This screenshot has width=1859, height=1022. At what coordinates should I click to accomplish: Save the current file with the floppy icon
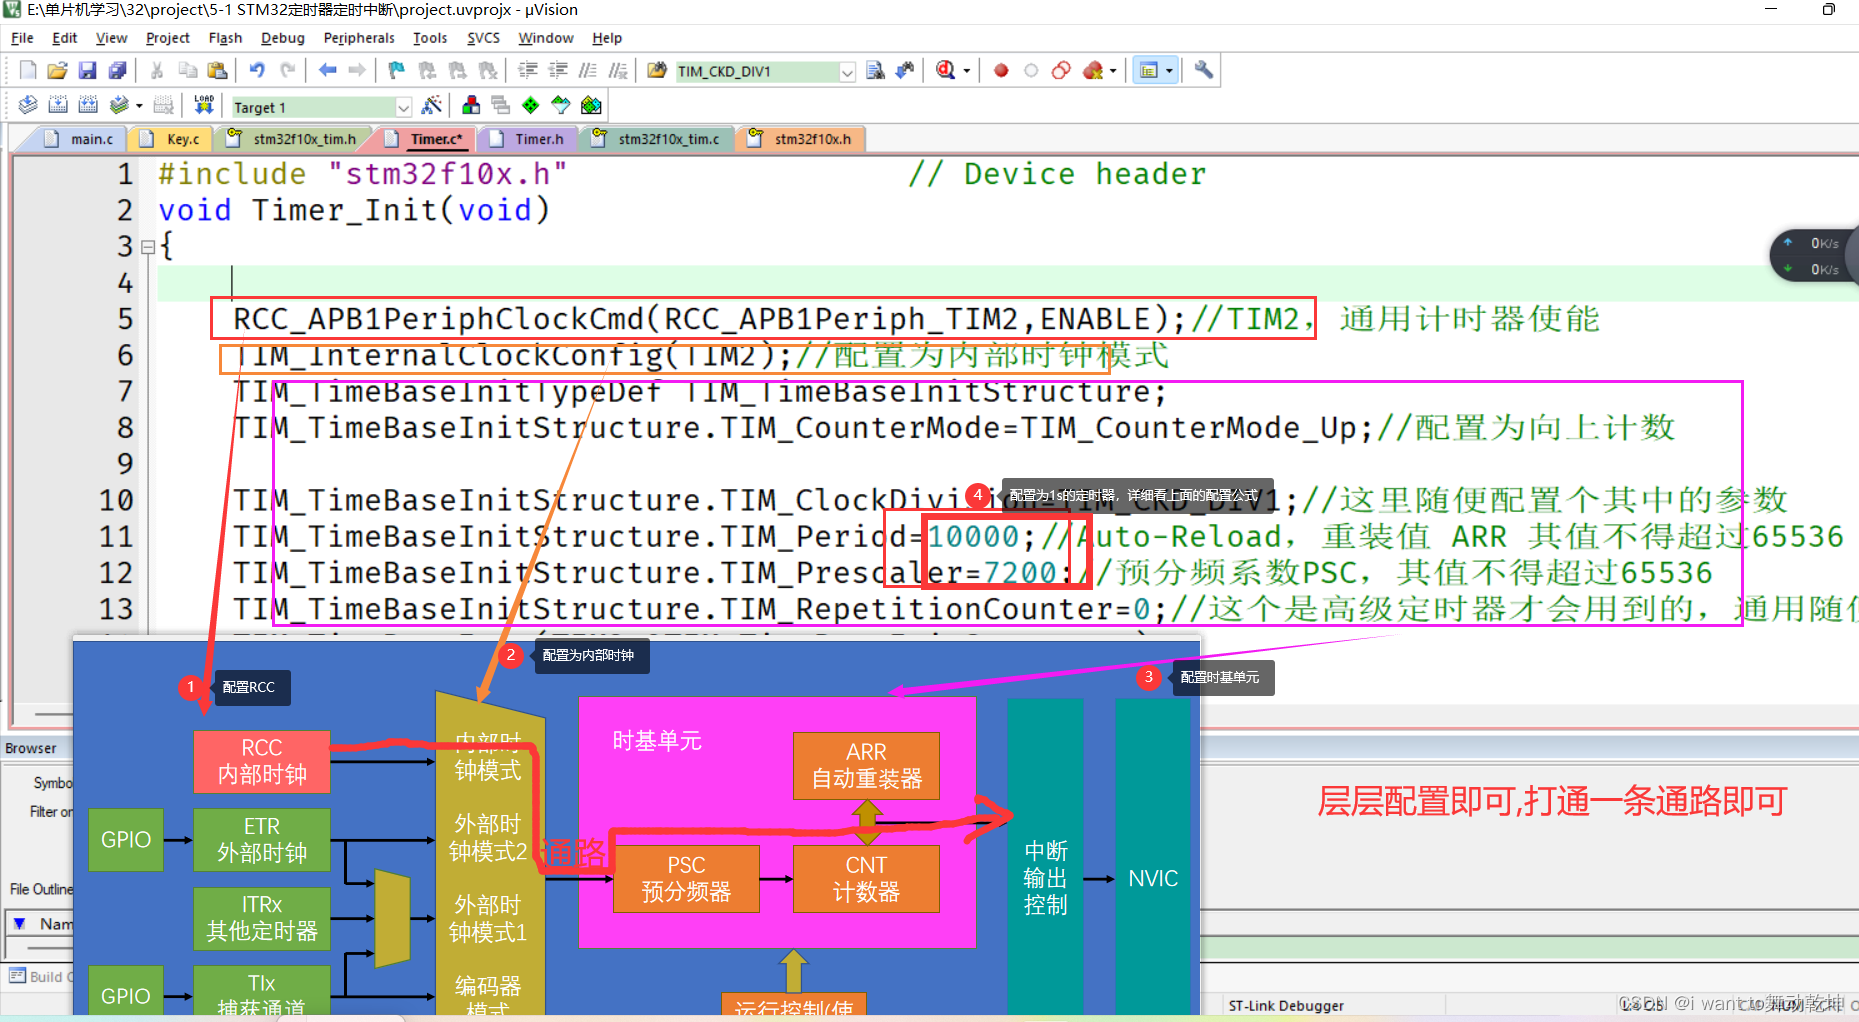[x=87, y=70]
